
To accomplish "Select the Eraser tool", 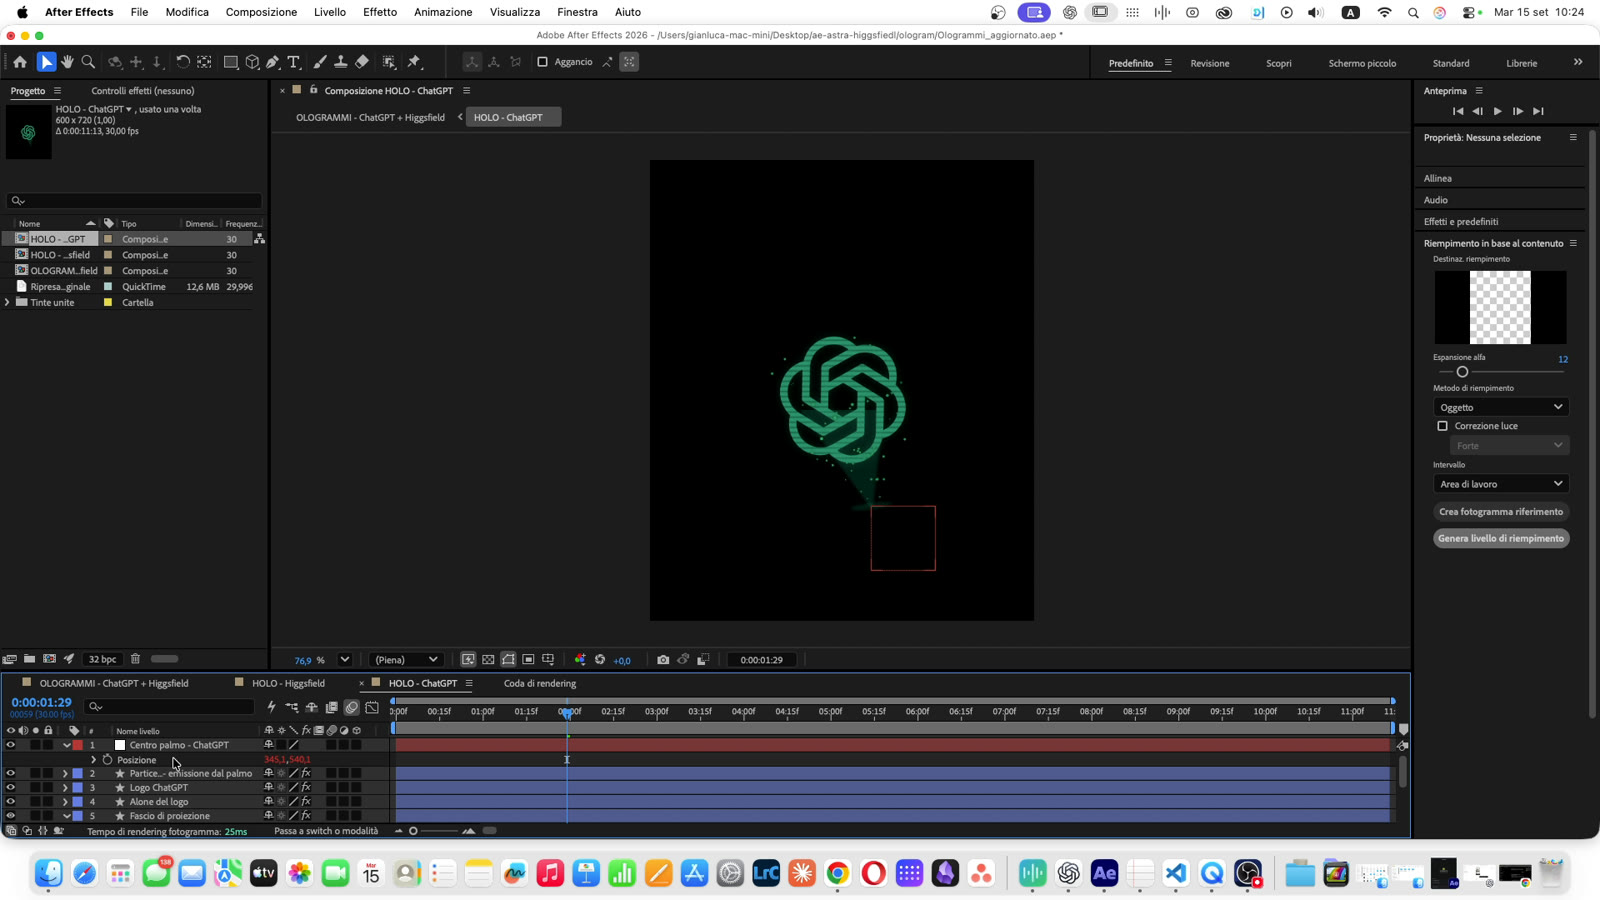I will pyautogui.click(x=362, y=62).
